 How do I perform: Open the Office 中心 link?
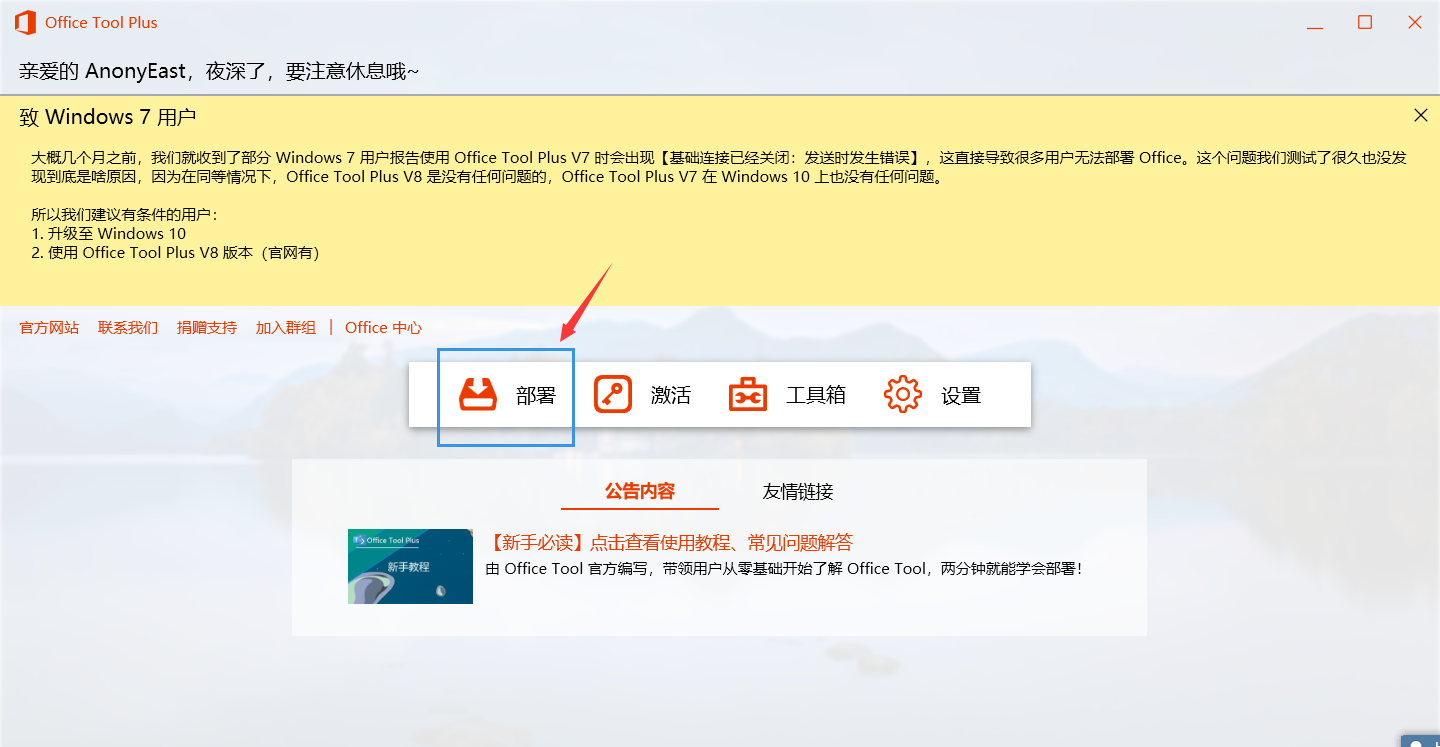tap(383, 327)
